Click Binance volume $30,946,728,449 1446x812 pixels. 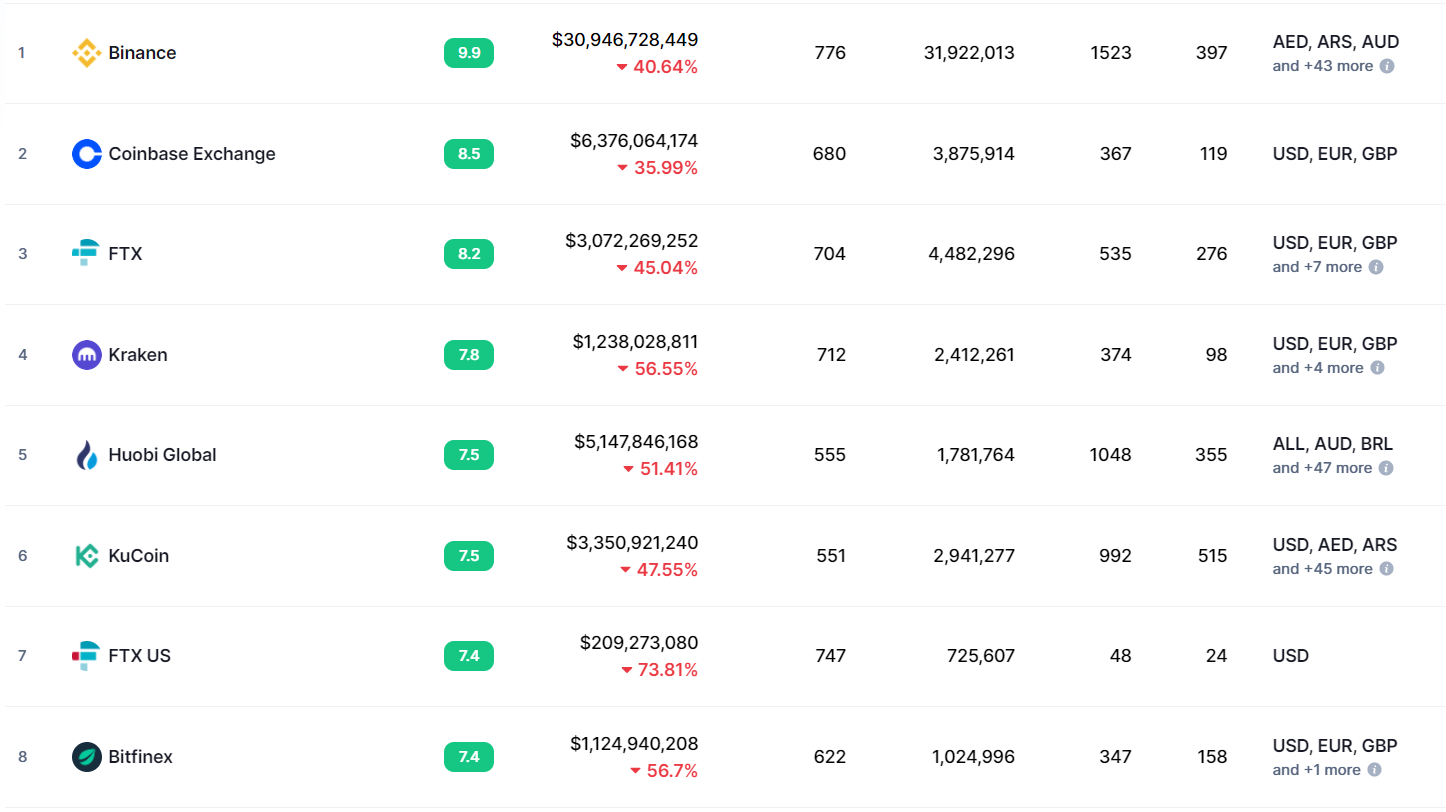click(625, 40)
